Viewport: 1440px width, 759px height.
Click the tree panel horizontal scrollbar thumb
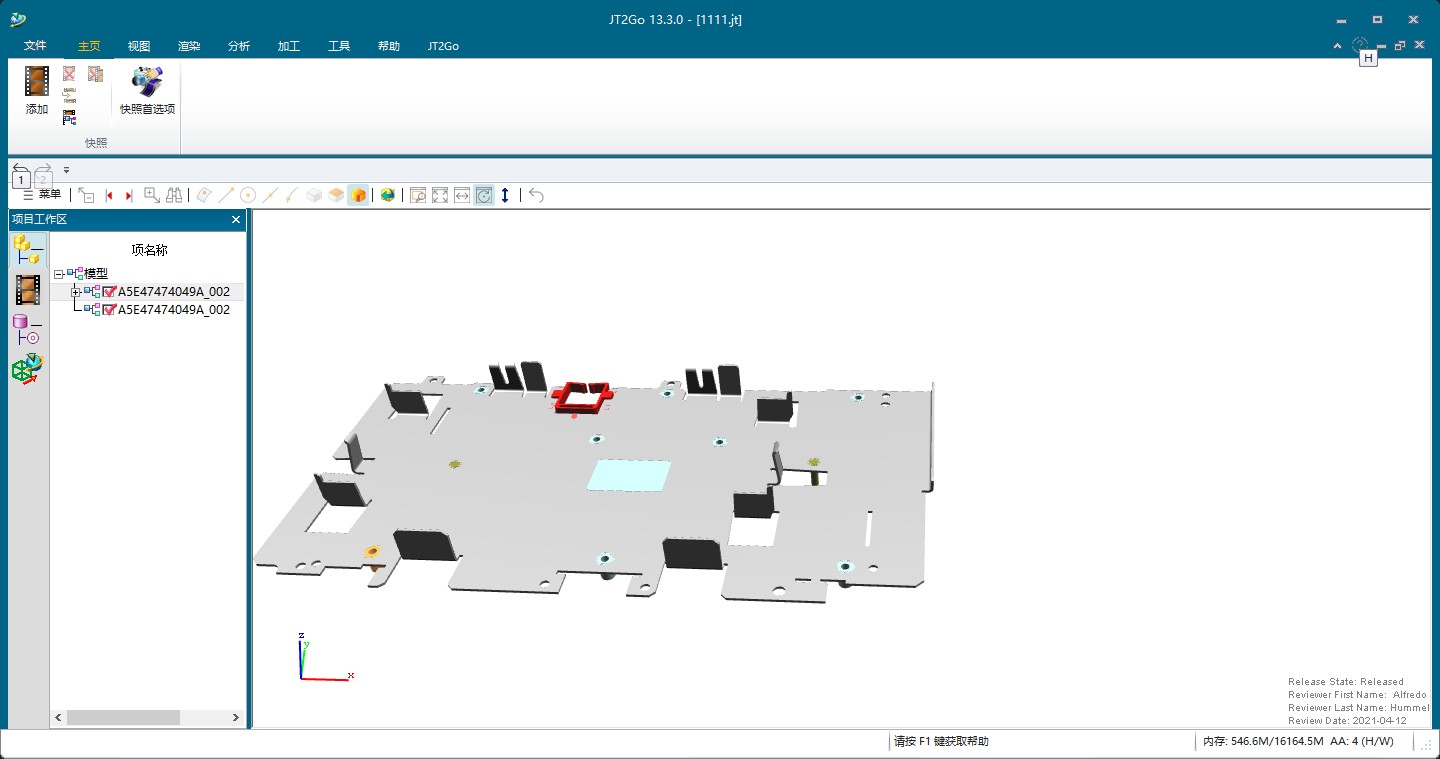123,718
